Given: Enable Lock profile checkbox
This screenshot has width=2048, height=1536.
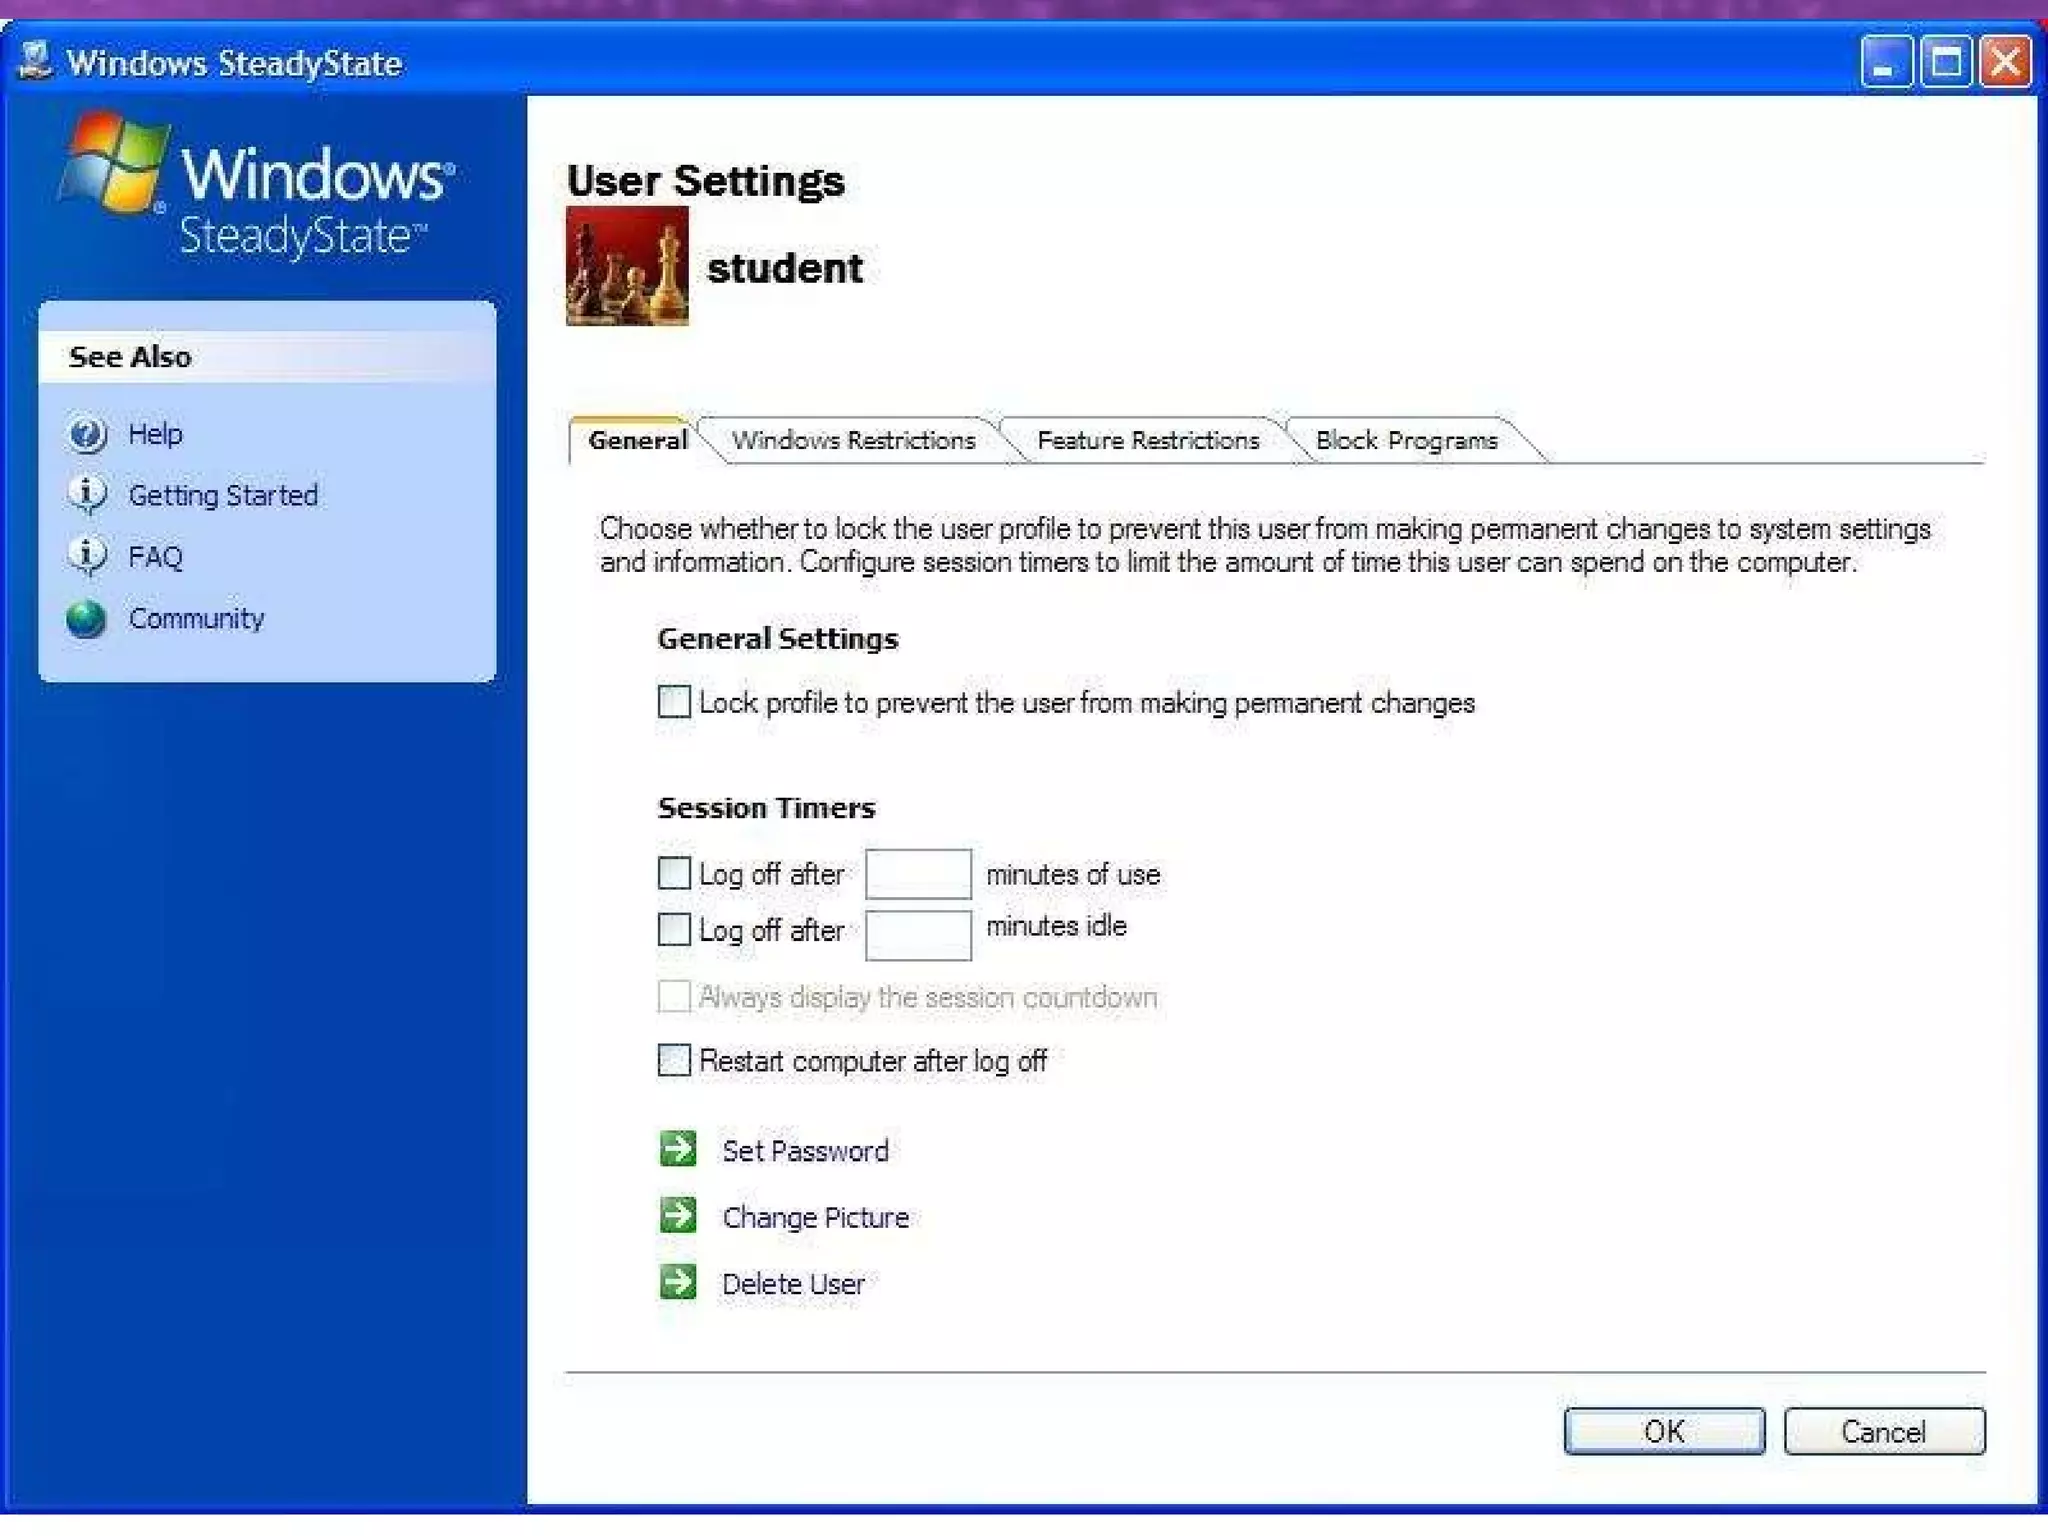Looking at the screenshot, I should pos(674,701).
